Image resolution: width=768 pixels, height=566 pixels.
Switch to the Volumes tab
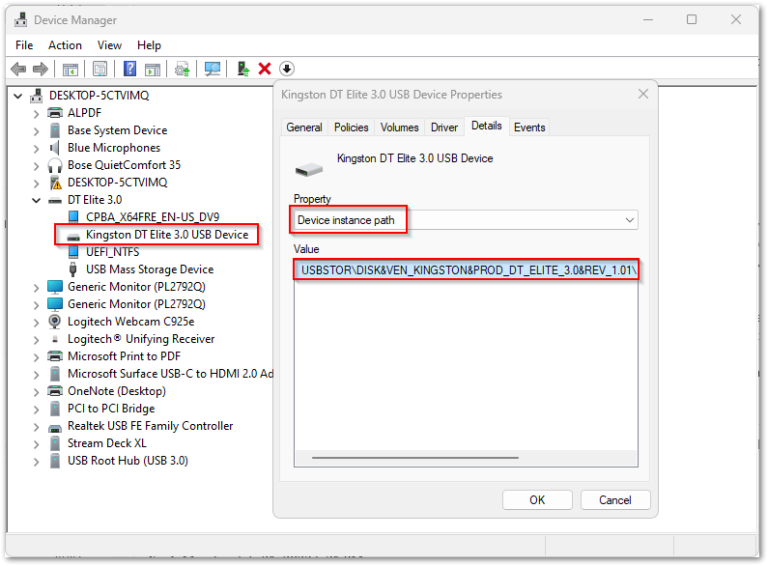click(x=399, y=127)
